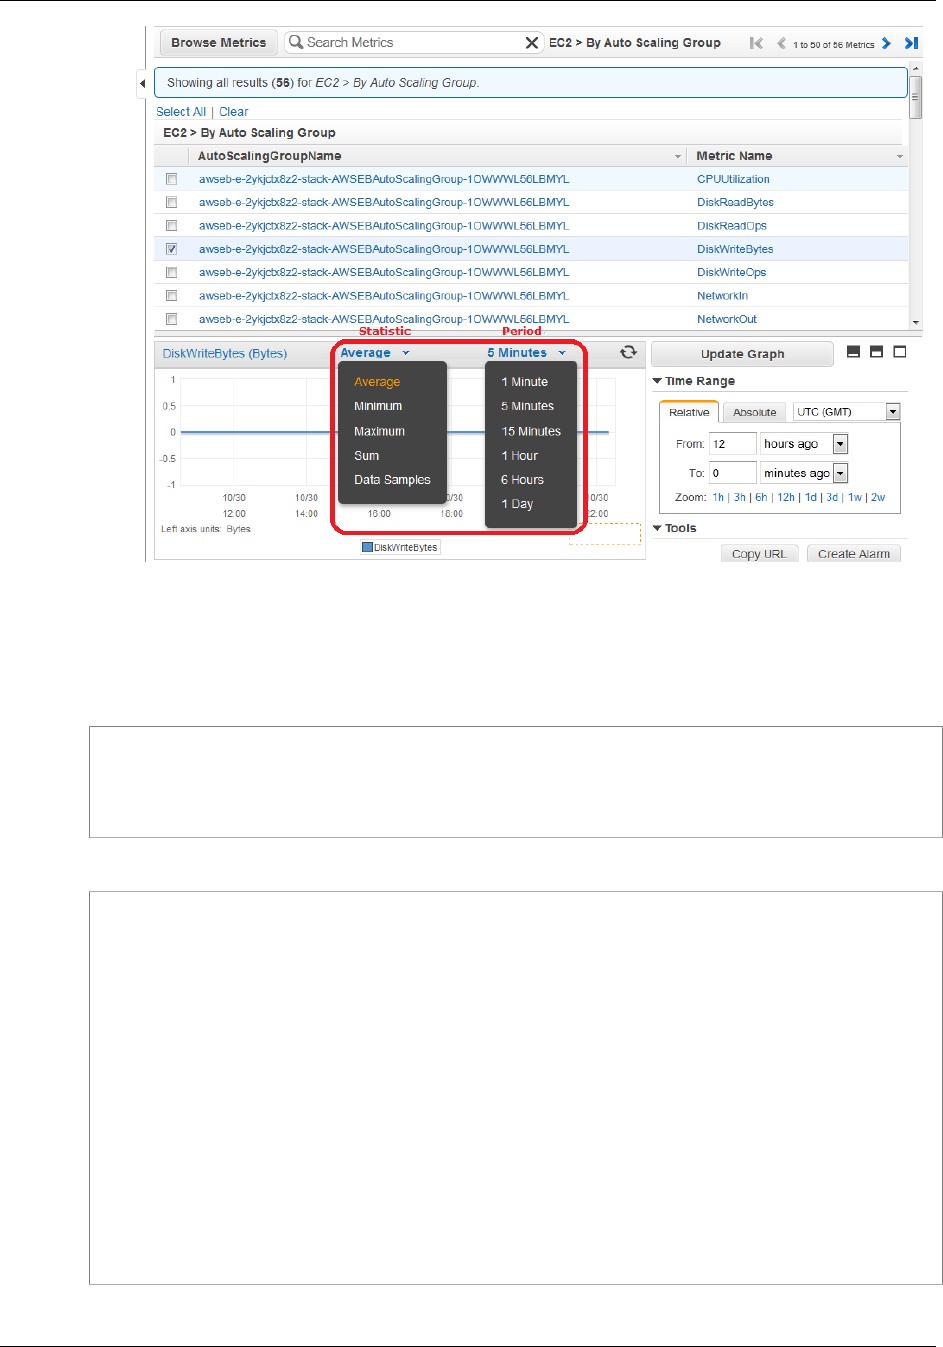Click the From value field showing 12
943x1347 pixels.
(x=733, y=444)
